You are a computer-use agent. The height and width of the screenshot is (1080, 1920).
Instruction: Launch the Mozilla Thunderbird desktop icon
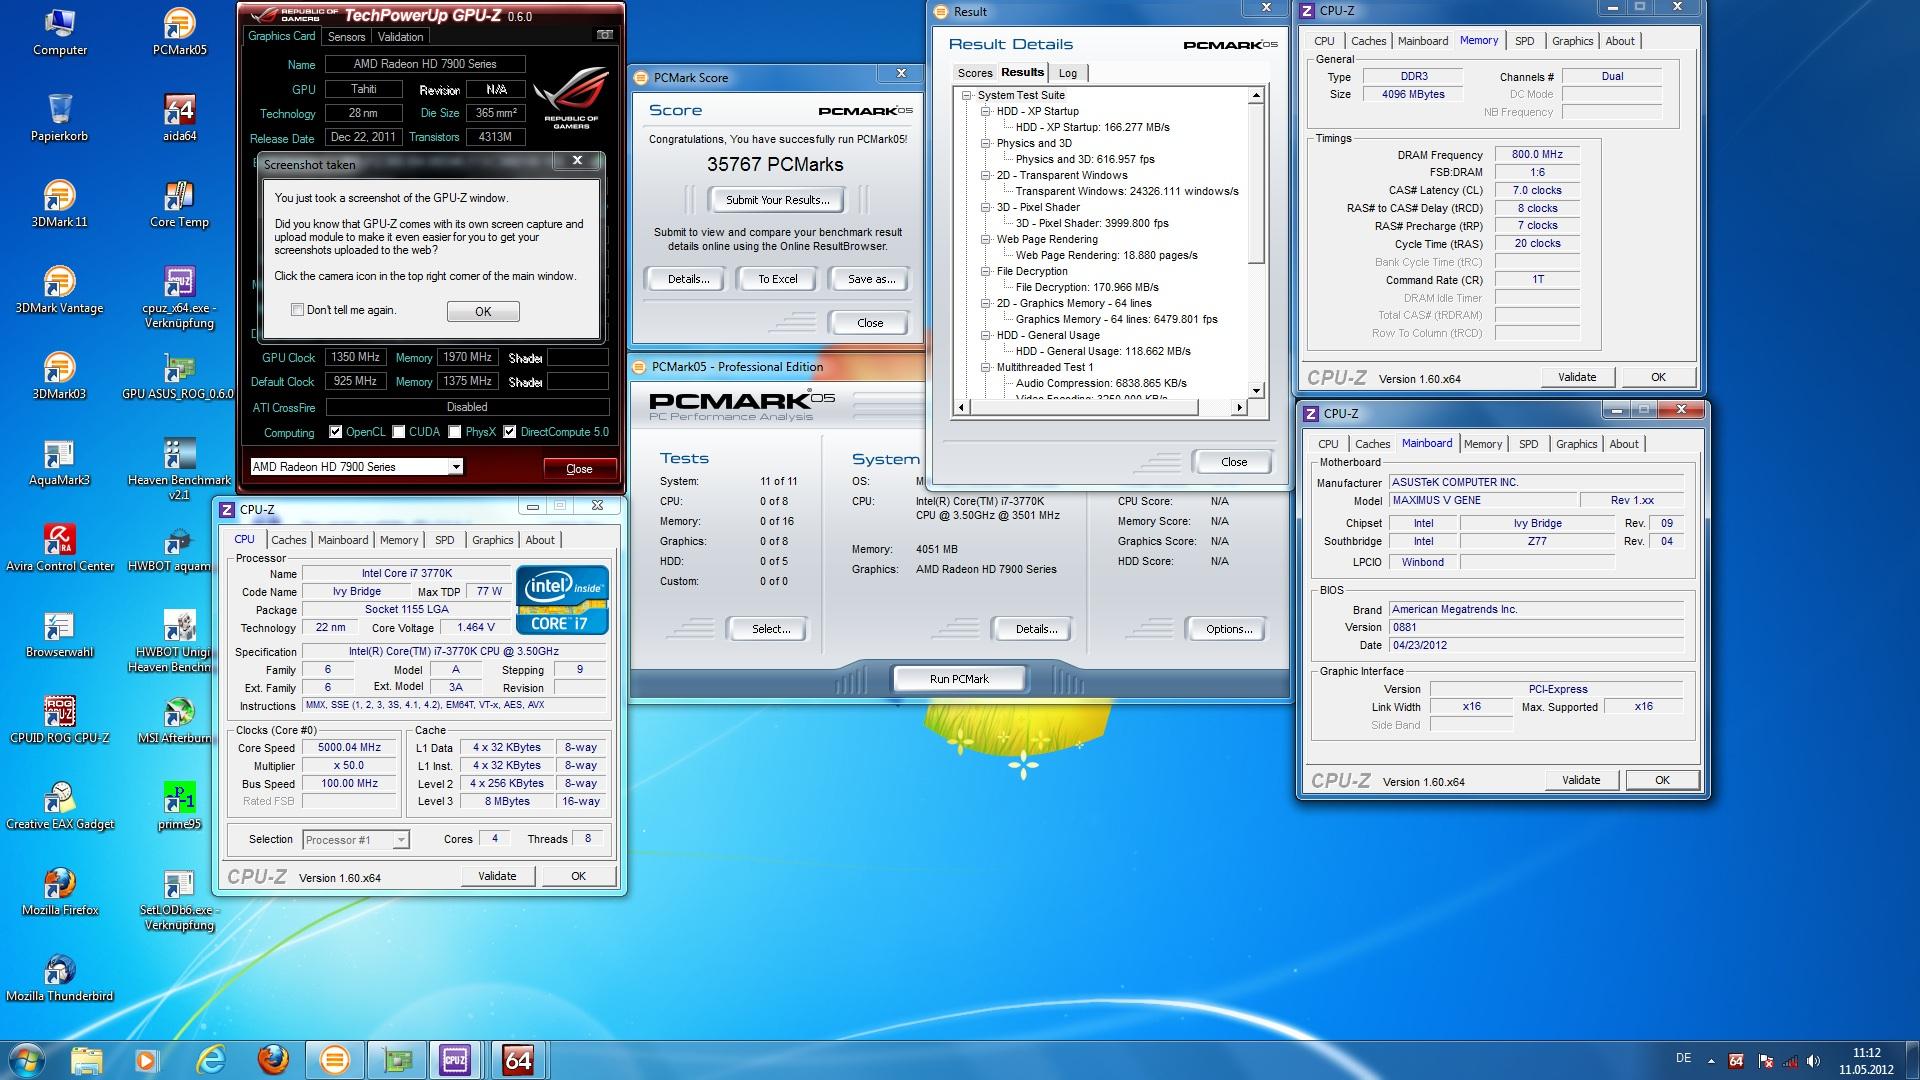(x=60, y=978)
